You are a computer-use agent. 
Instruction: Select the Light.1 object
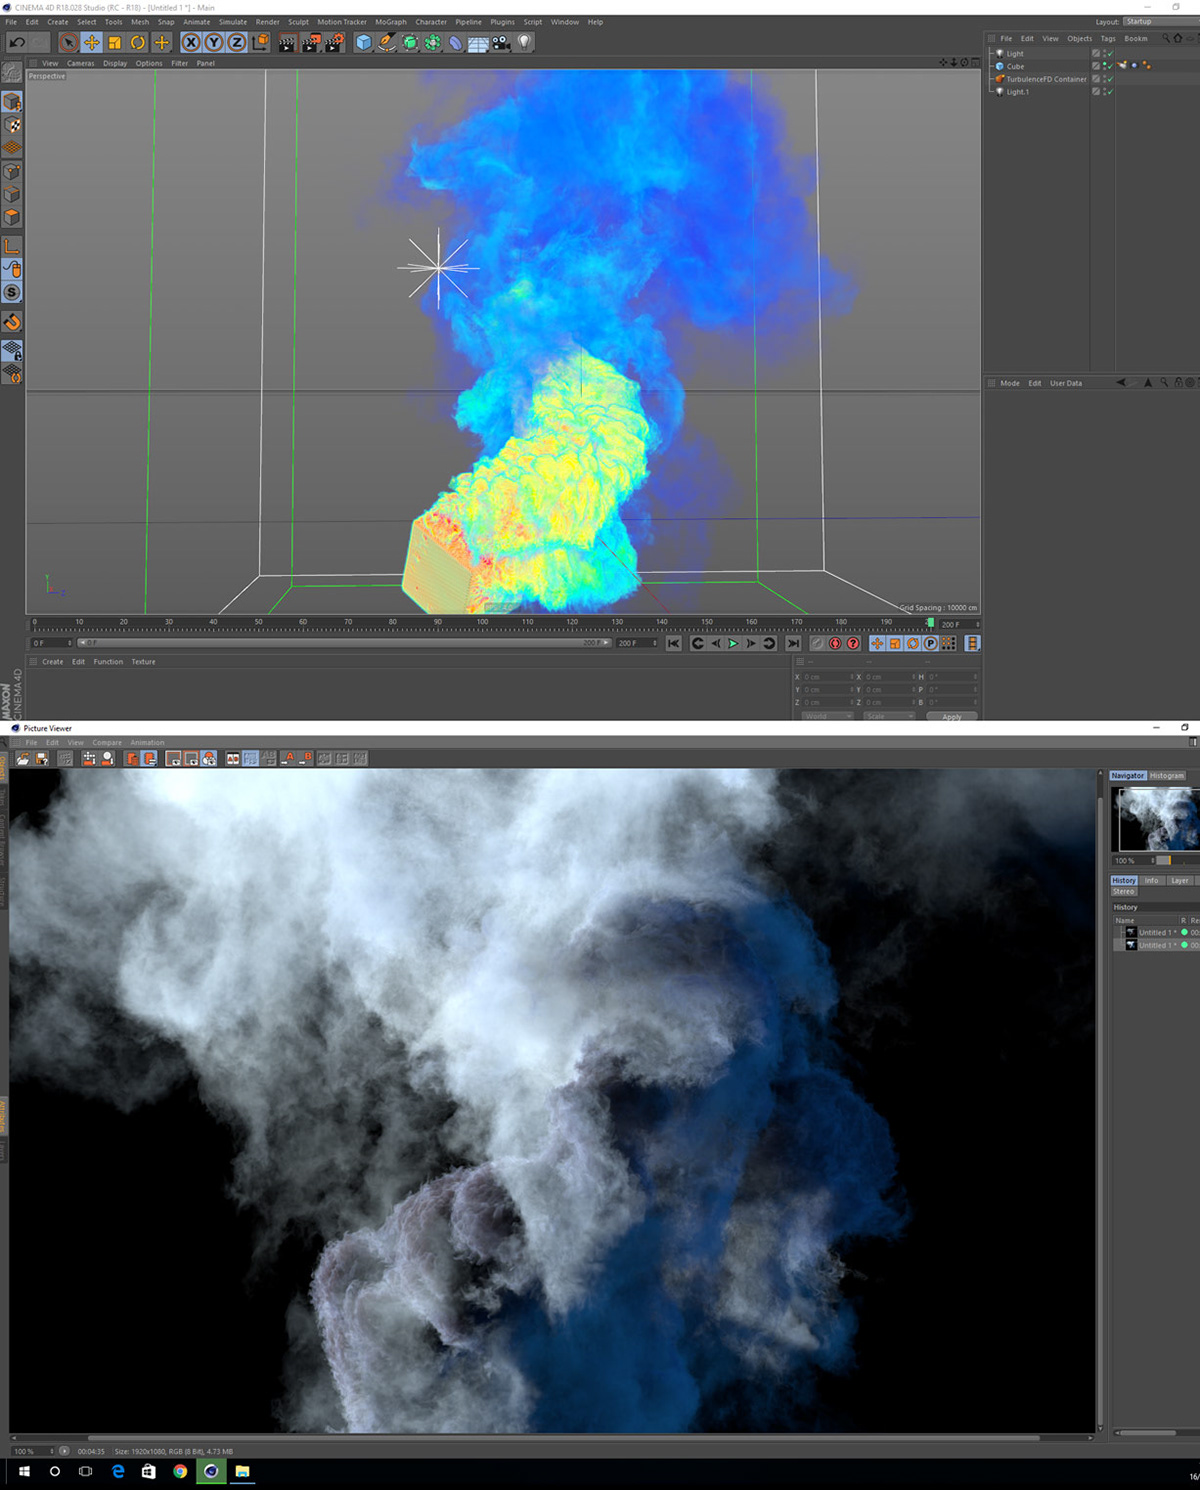tap(1017, 92)
